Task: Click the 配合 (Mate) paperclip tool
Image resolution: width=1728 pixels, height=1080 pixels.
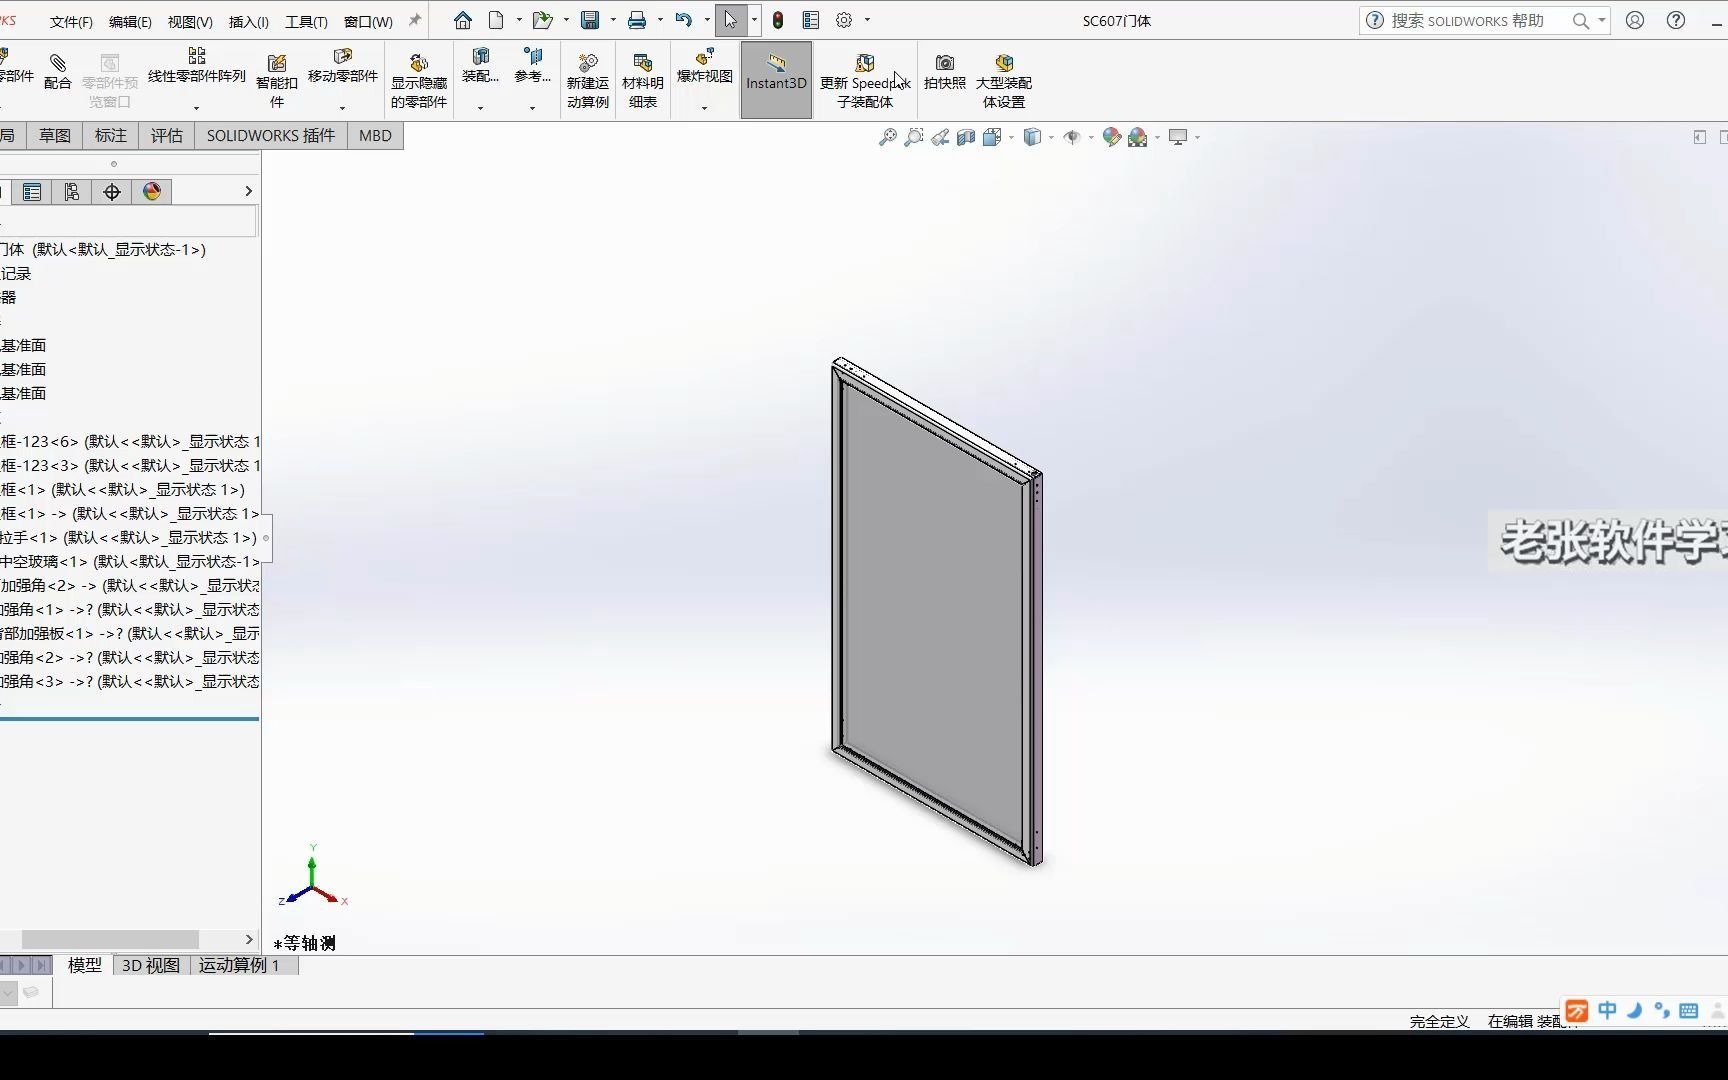Action: (58, 72)
